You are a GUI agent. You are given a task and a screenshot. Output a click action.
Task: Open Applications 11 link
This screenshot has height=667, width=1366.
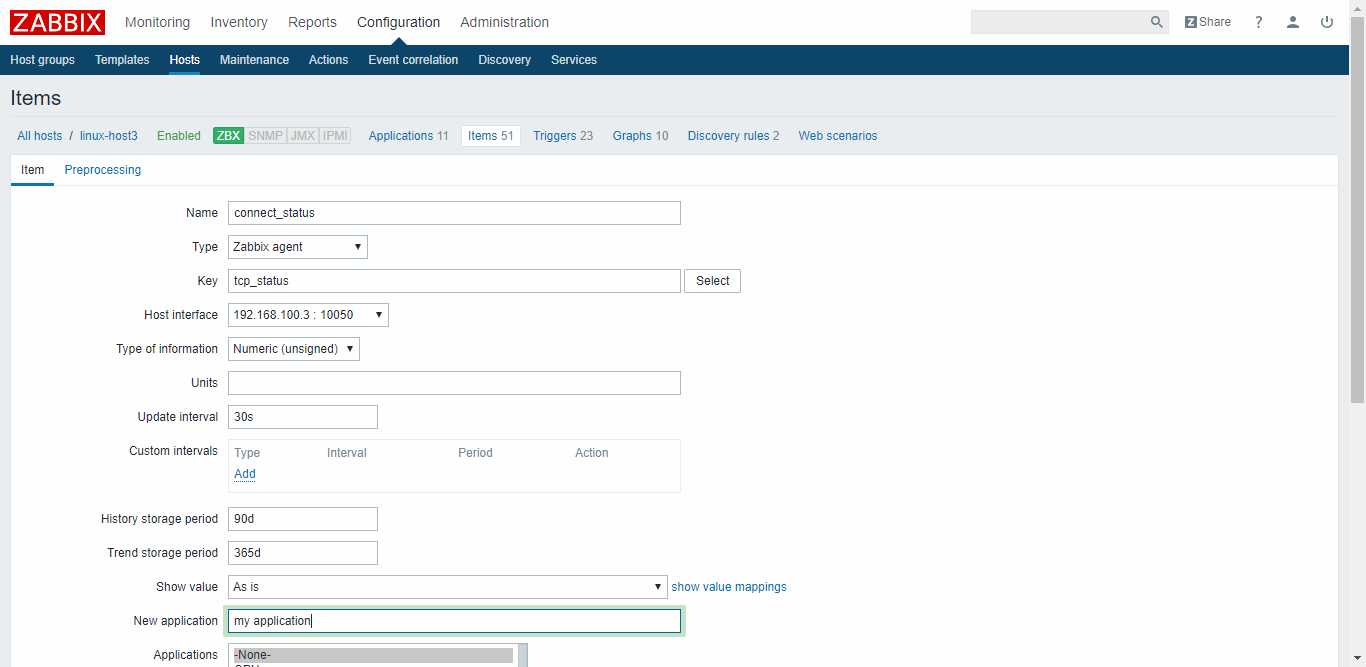coord(408,136)
